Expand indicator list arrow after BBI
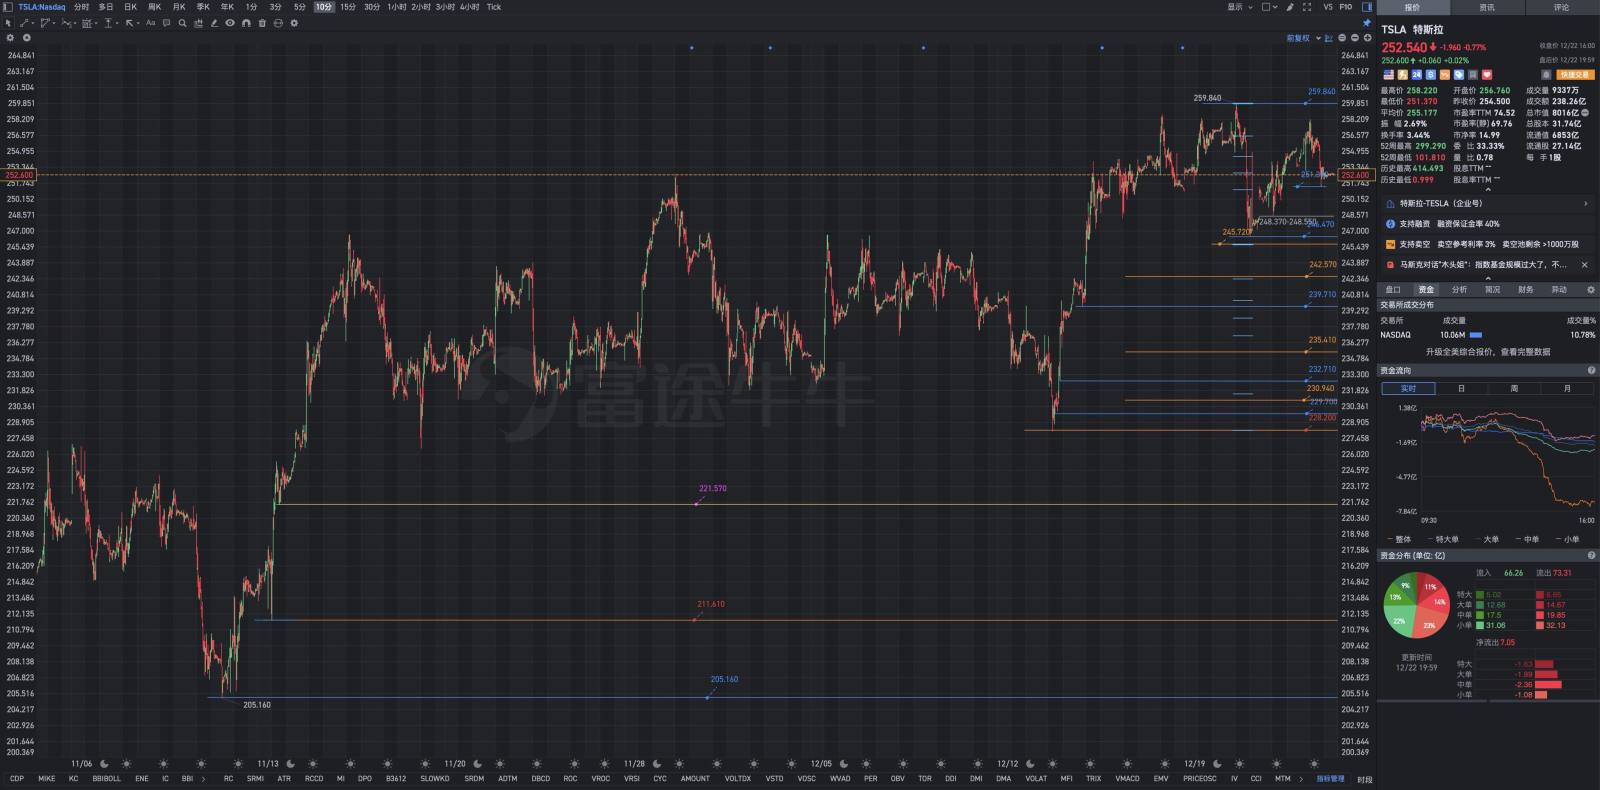The width and height of the screenshot is (1600, 790). [x=203, y=778]
